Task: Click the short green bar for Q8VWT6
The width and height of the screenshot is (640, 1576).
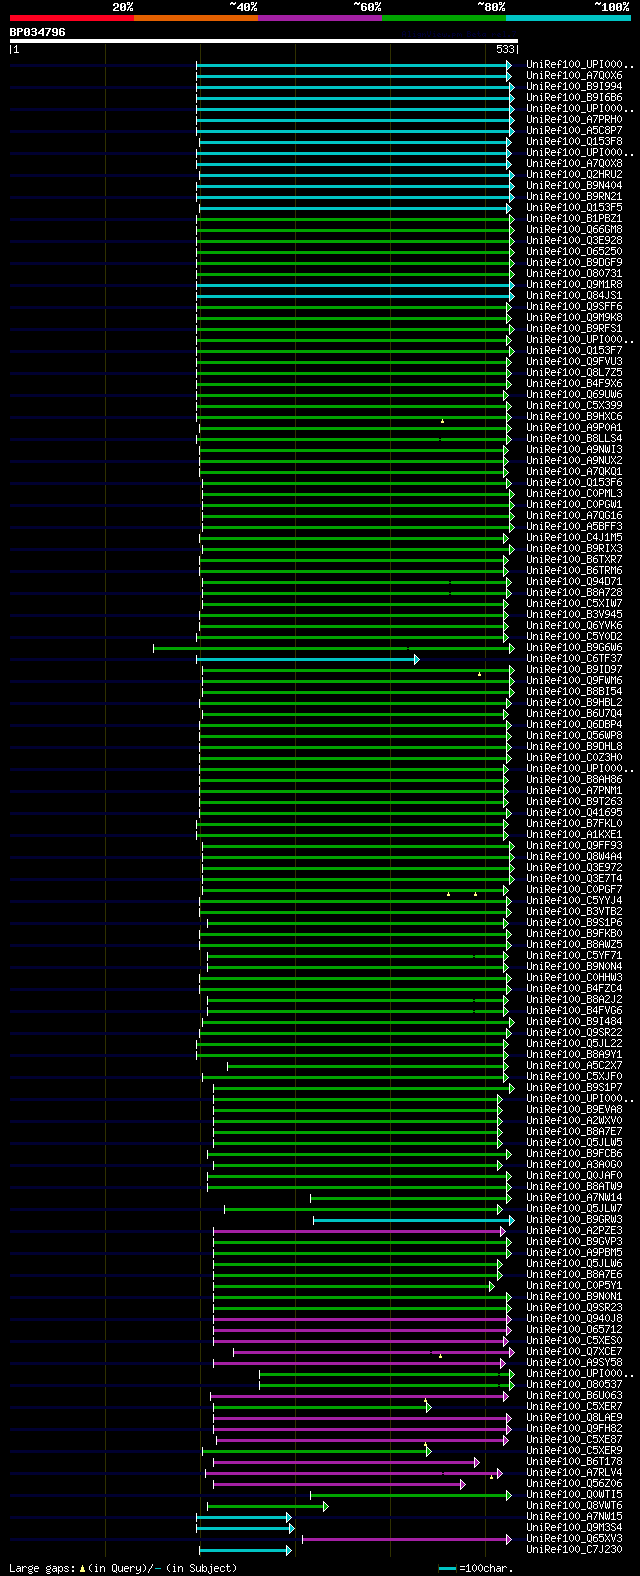Action: pos(267,1506)
